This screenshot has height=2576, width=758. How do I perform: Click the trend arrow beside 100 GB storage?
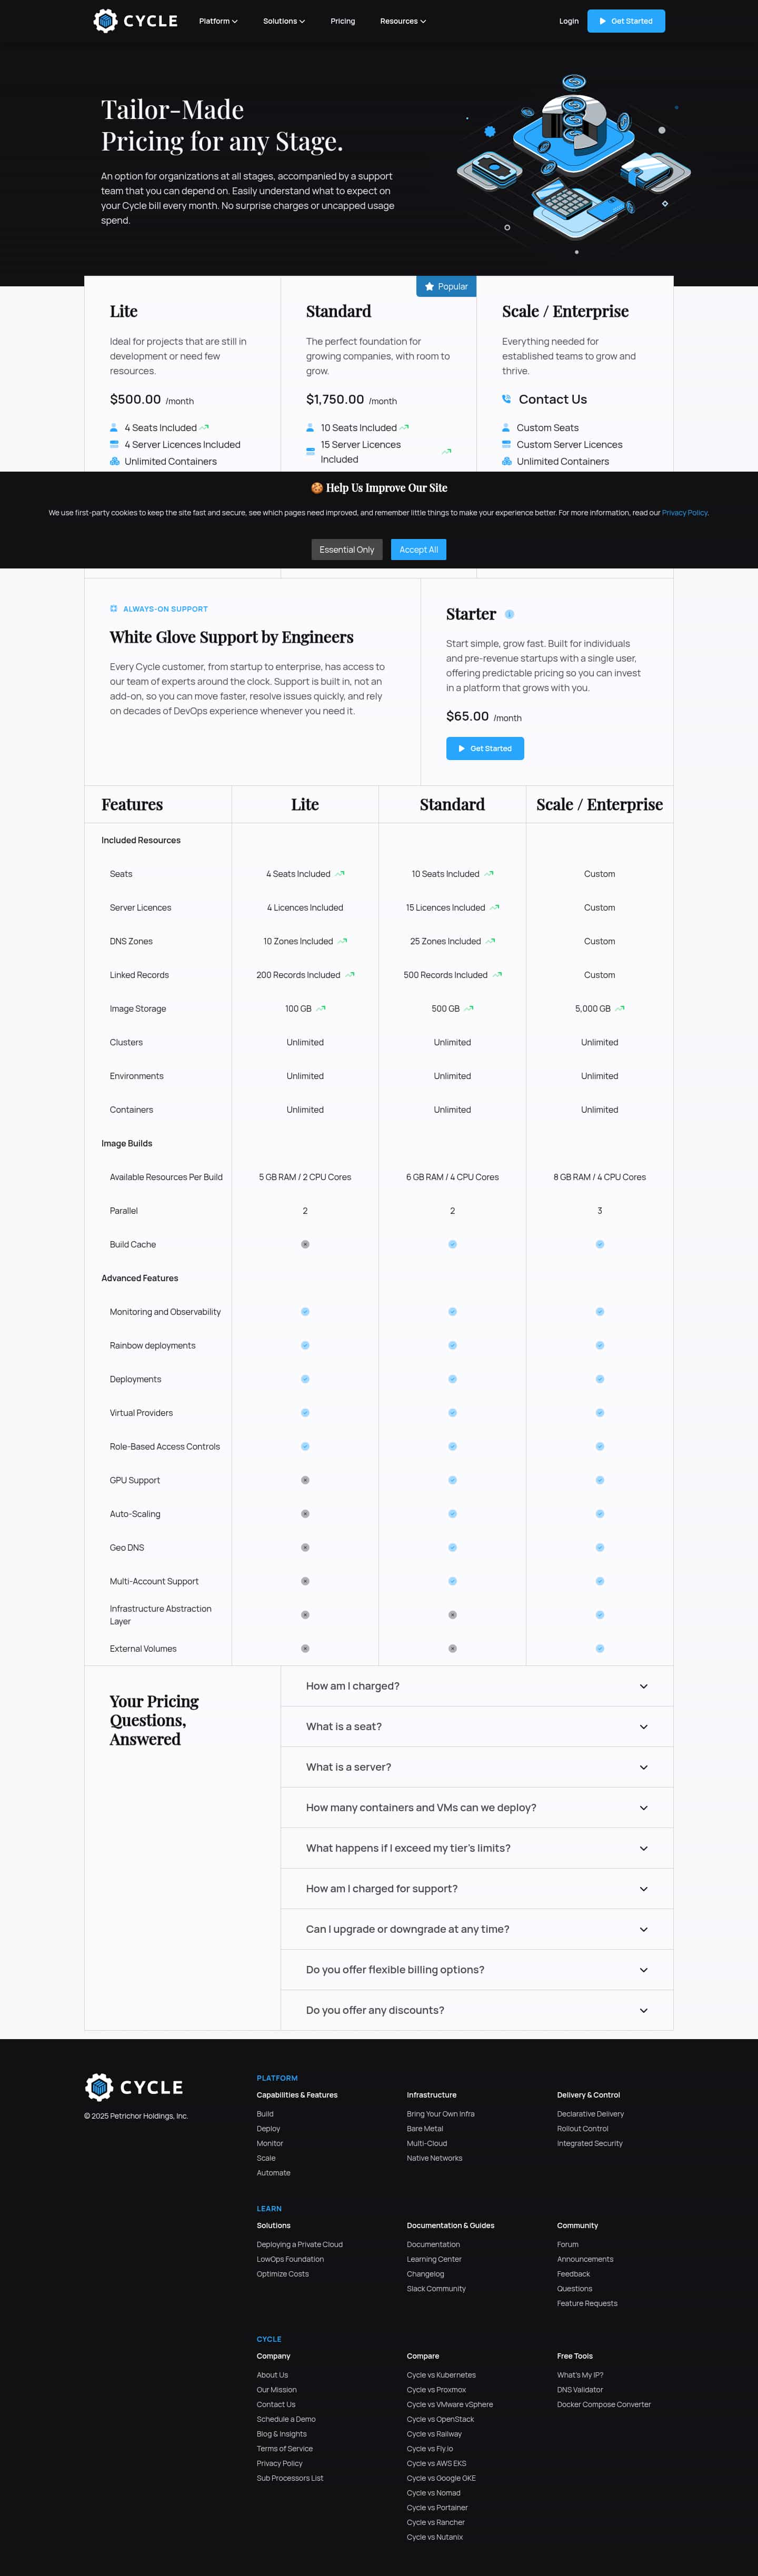pos(321,1009)
